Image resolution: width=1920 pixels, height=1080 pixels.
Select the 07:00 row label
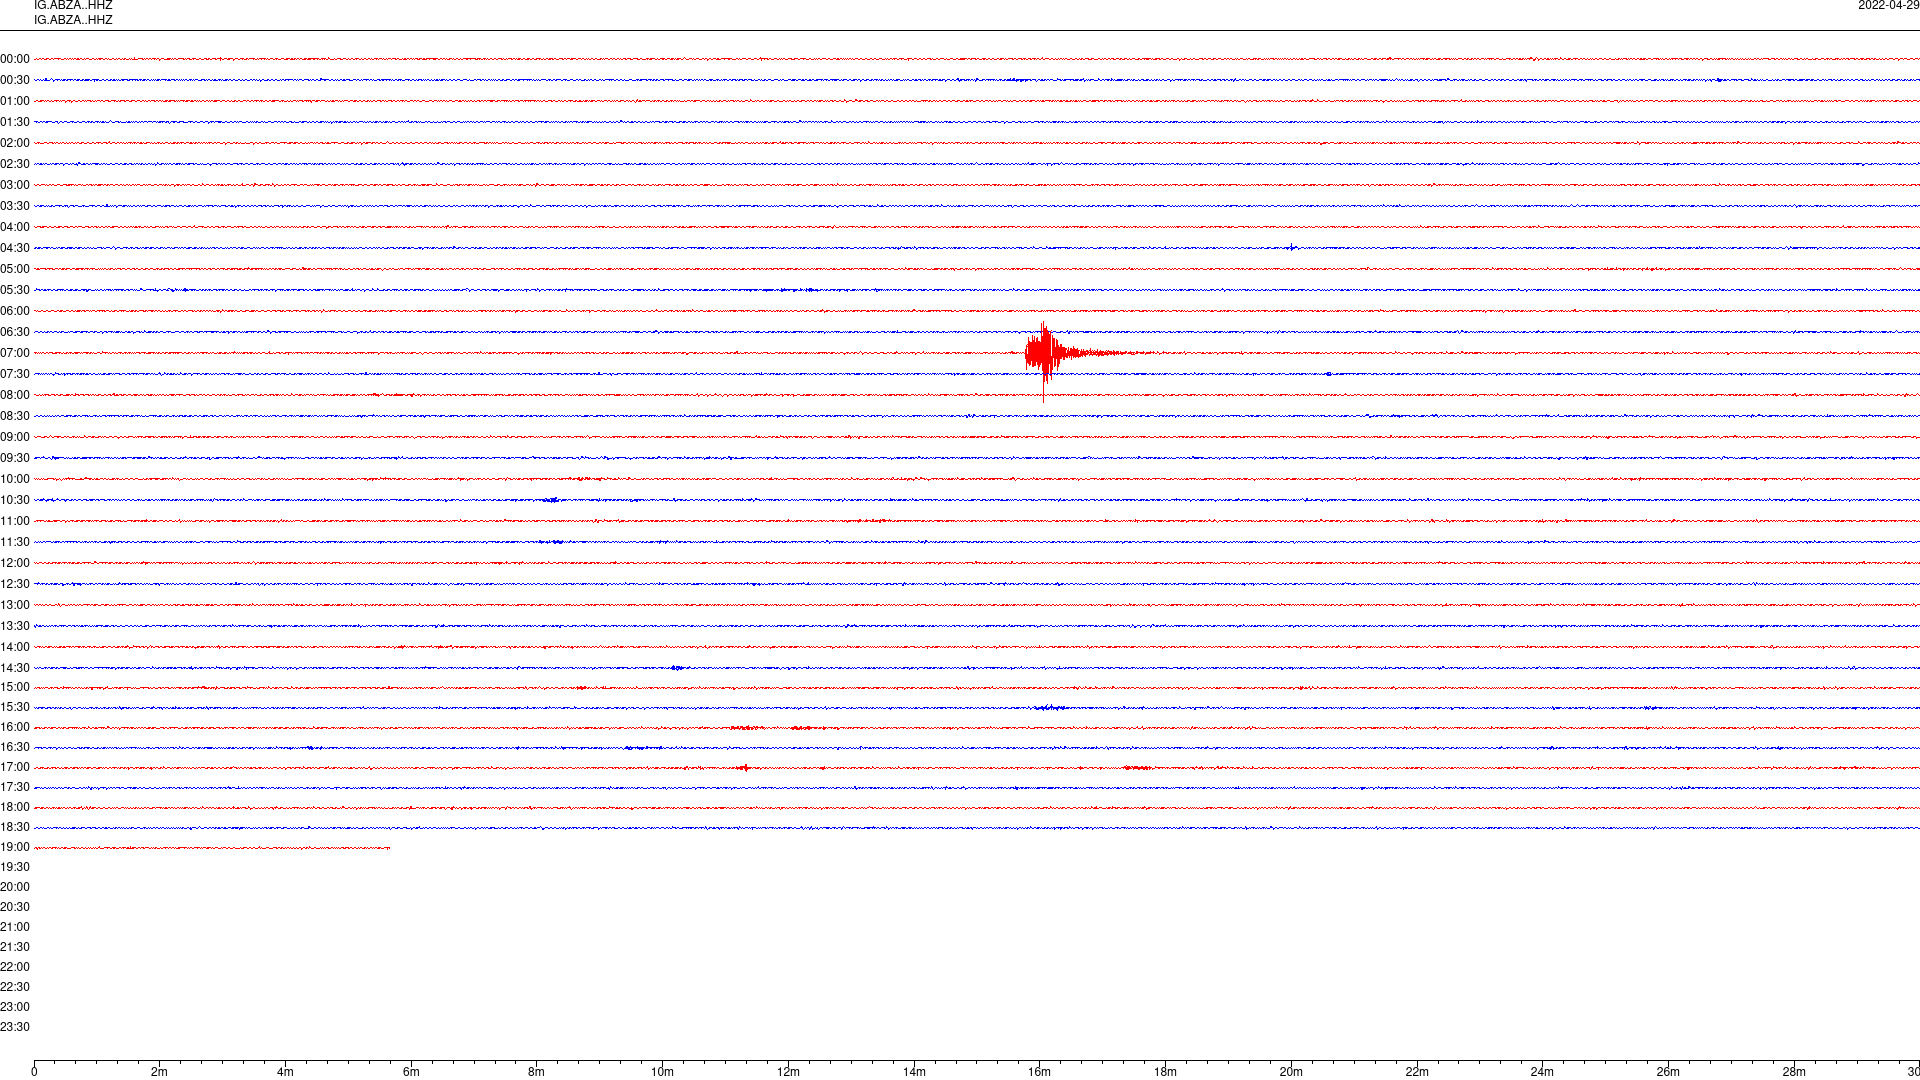pos(15,353)
